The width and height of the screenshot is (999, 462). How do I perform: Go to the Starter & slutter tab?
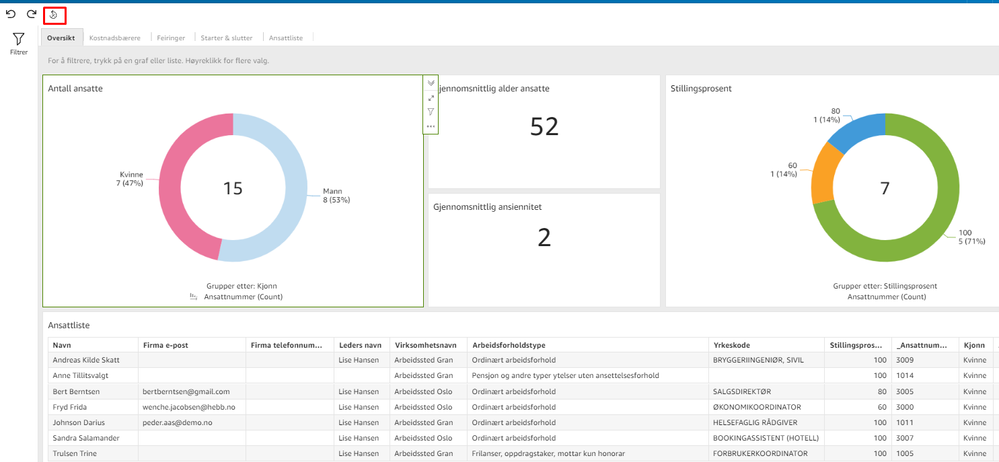(x=226, y=38)
